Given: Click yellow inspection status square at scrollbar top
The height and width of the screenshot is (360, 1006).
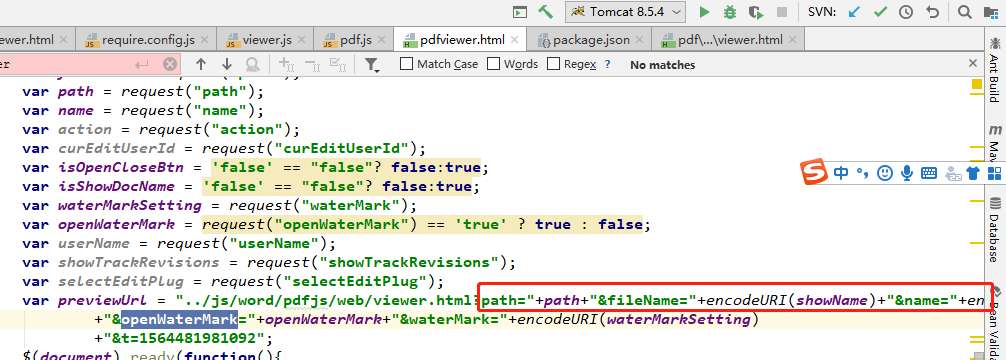Looking at the screenshot, I should click(x=977, y=84).
